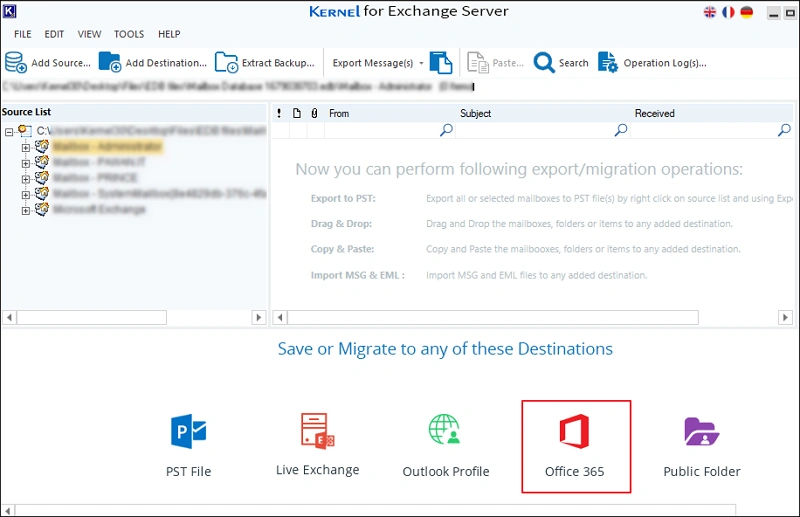Click the Subject column header
This screenshot has height=517, width=800.
coord(476,113)
